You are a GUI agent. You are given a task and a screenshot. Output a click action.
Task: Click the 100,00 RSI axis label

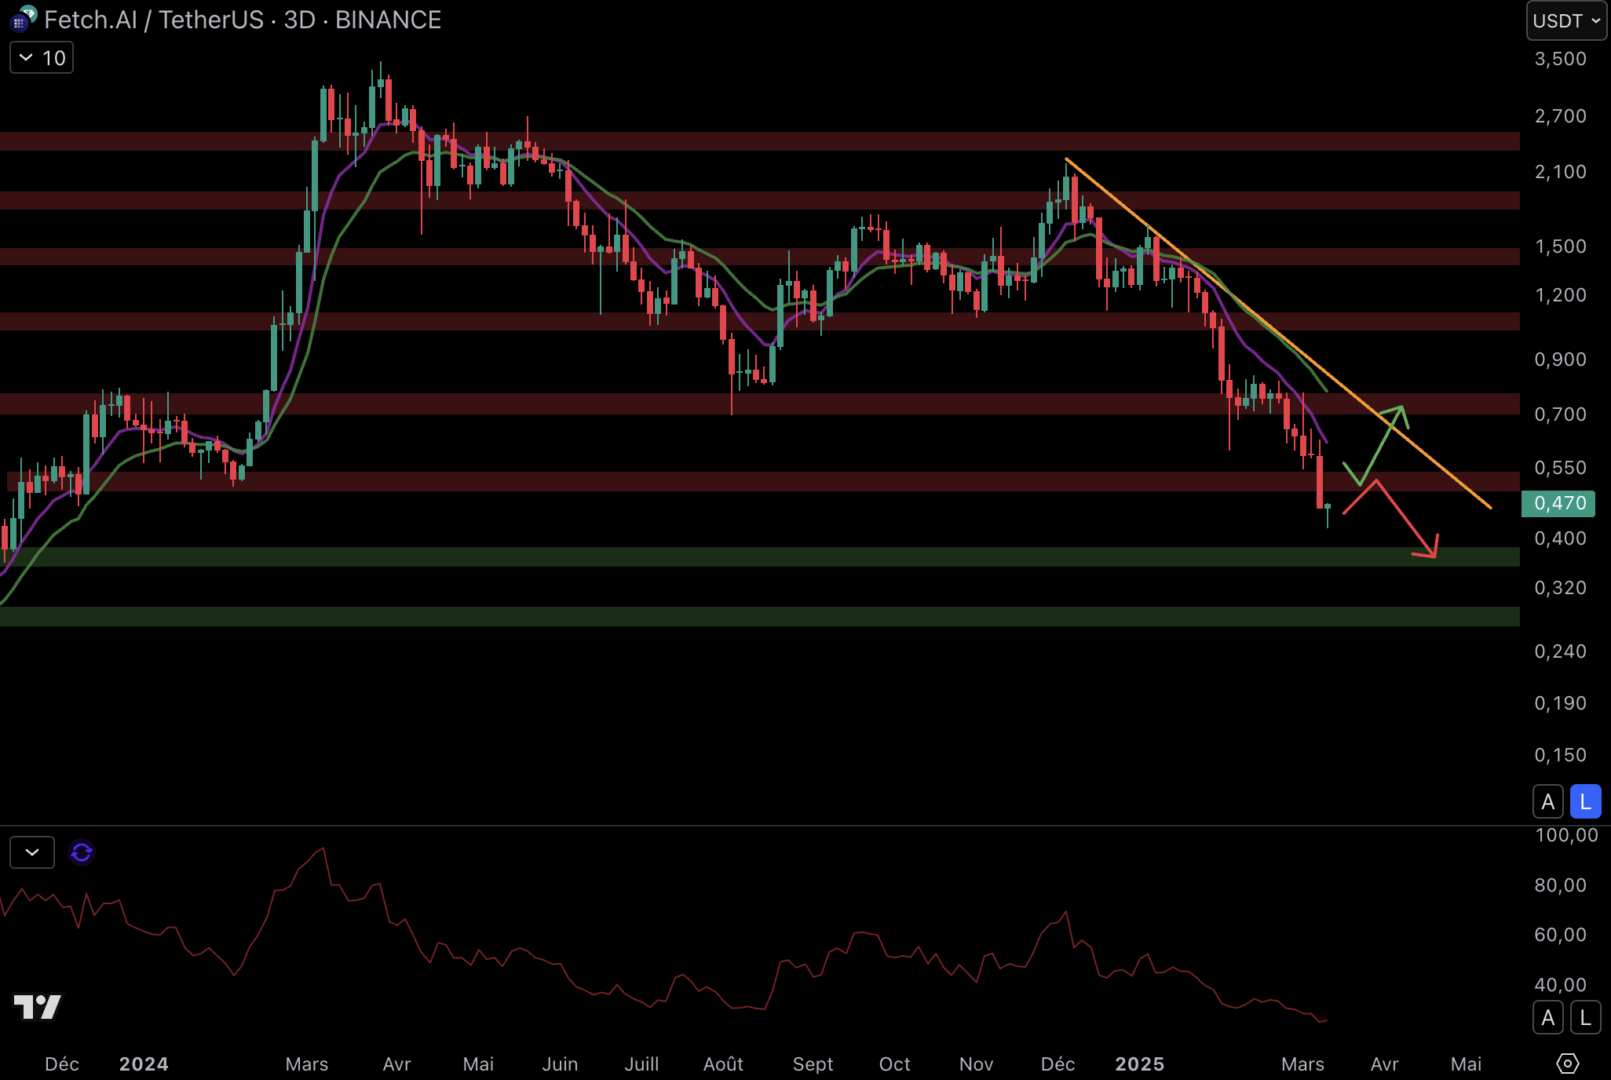click(1566, 835)
